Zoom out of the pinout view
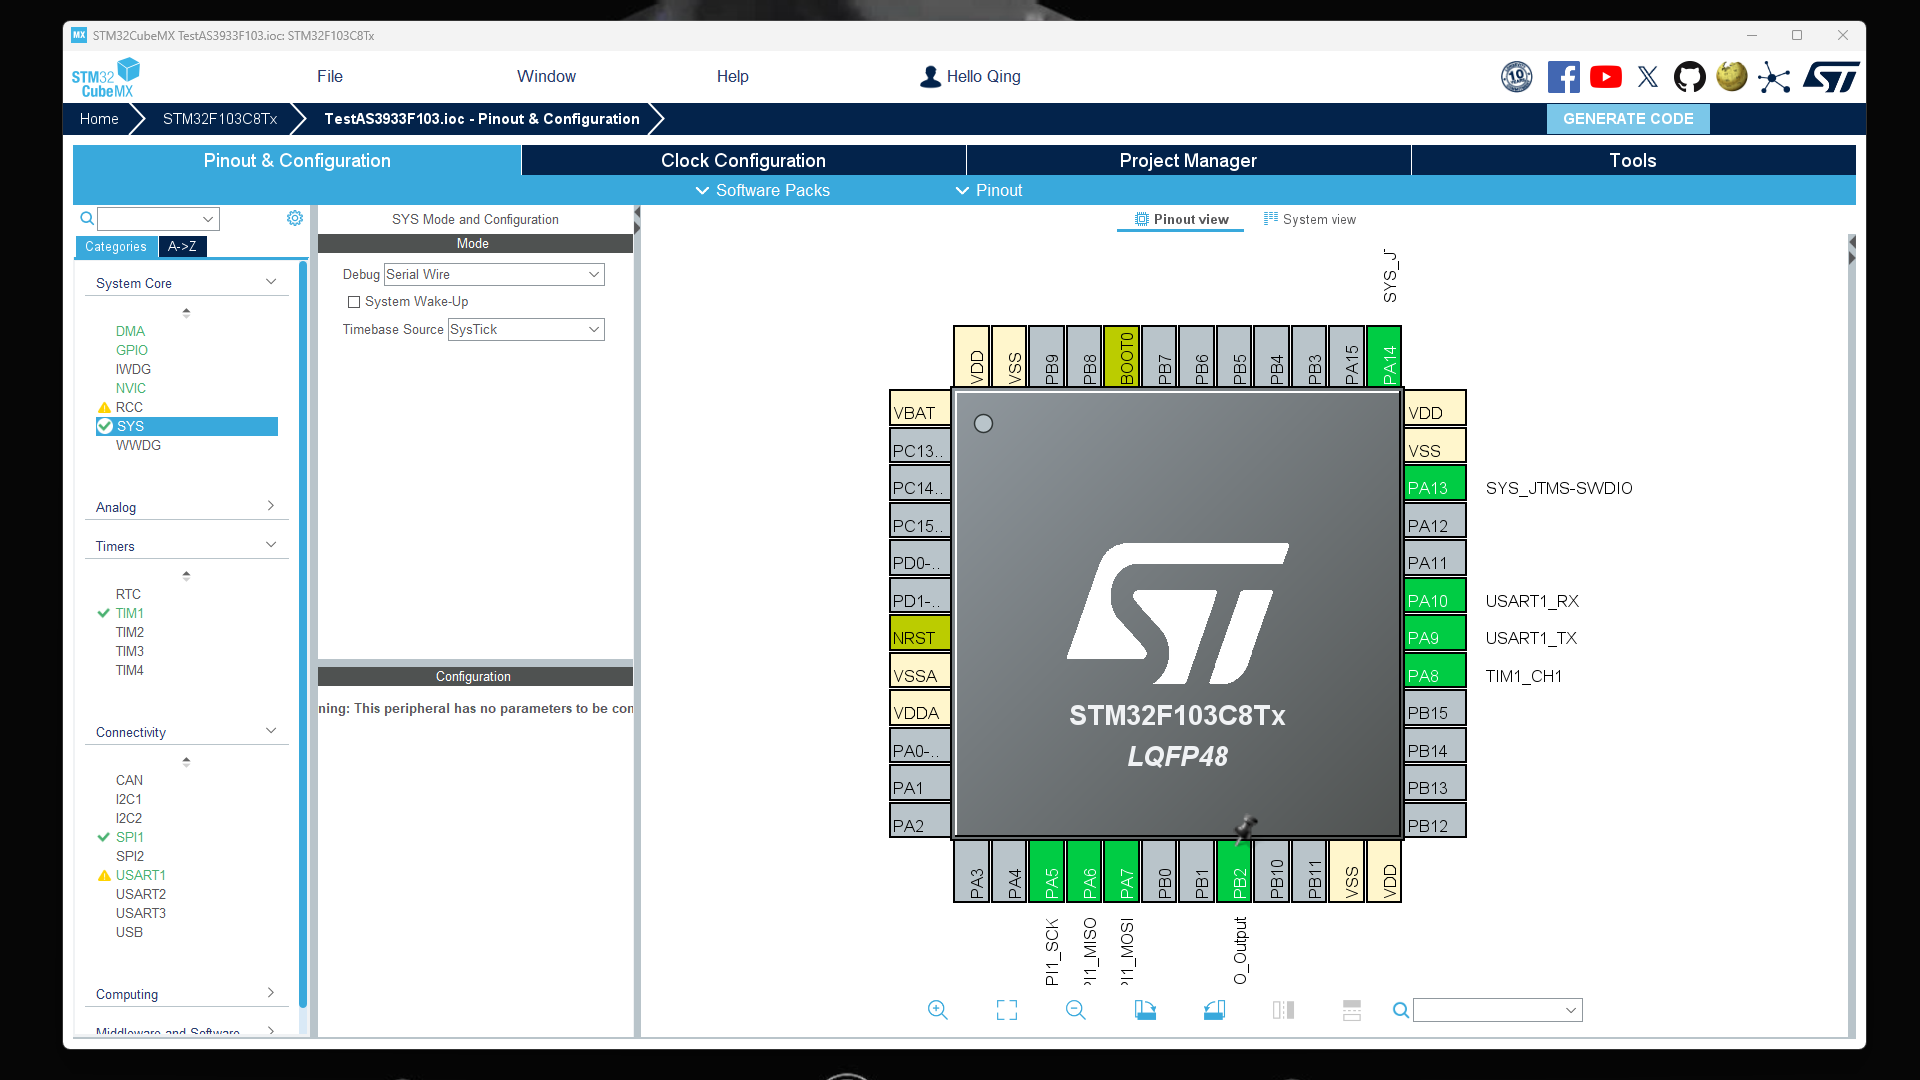Viewport: 1920px width, 1080px height. click(x=1075, y=1010)
